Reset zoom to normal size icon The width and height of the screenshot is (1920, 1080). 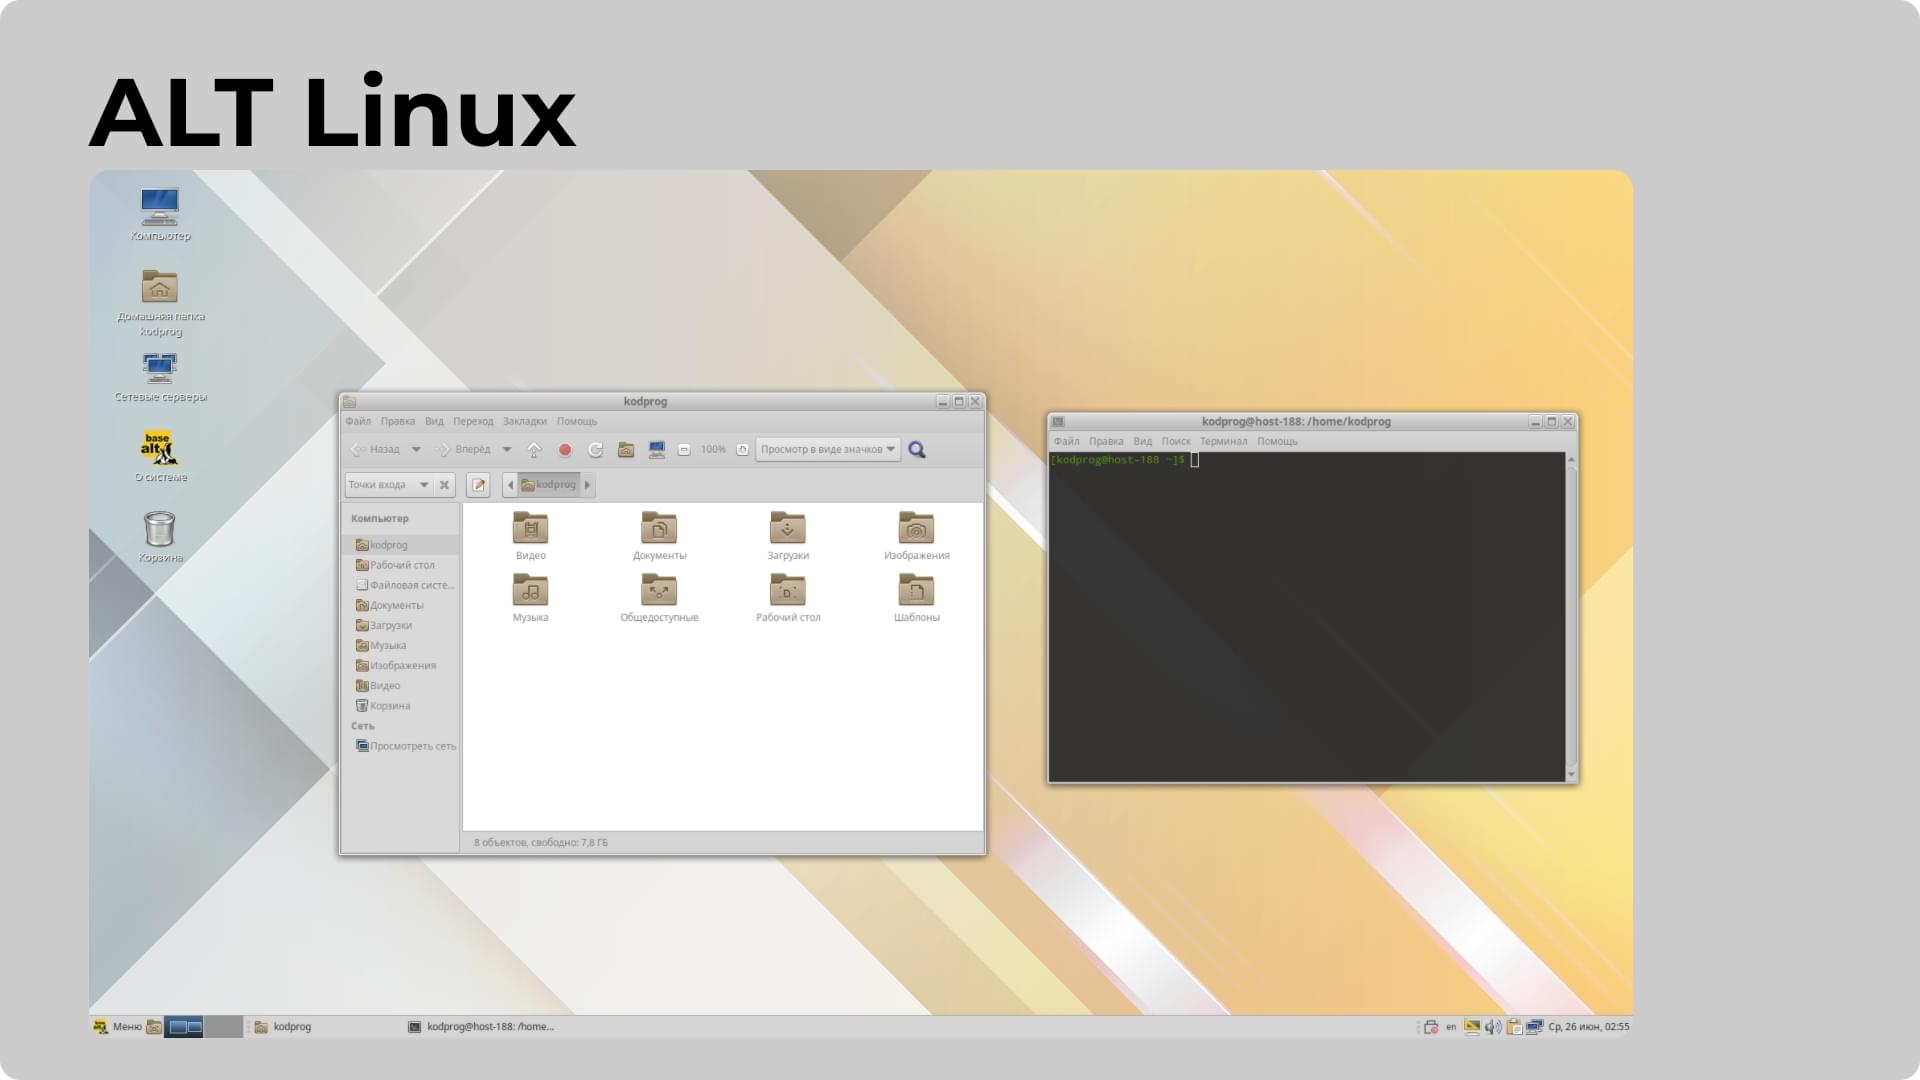742,450
